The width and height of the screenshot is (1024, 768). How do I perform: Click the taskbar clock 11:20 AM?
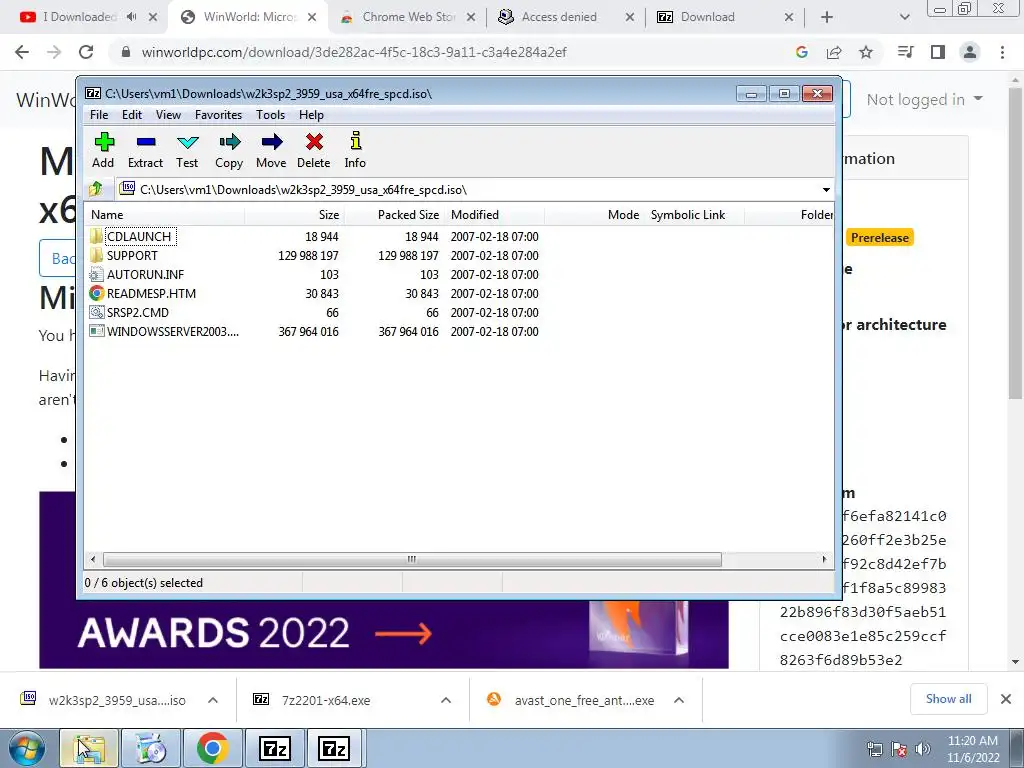pos(972,741)
